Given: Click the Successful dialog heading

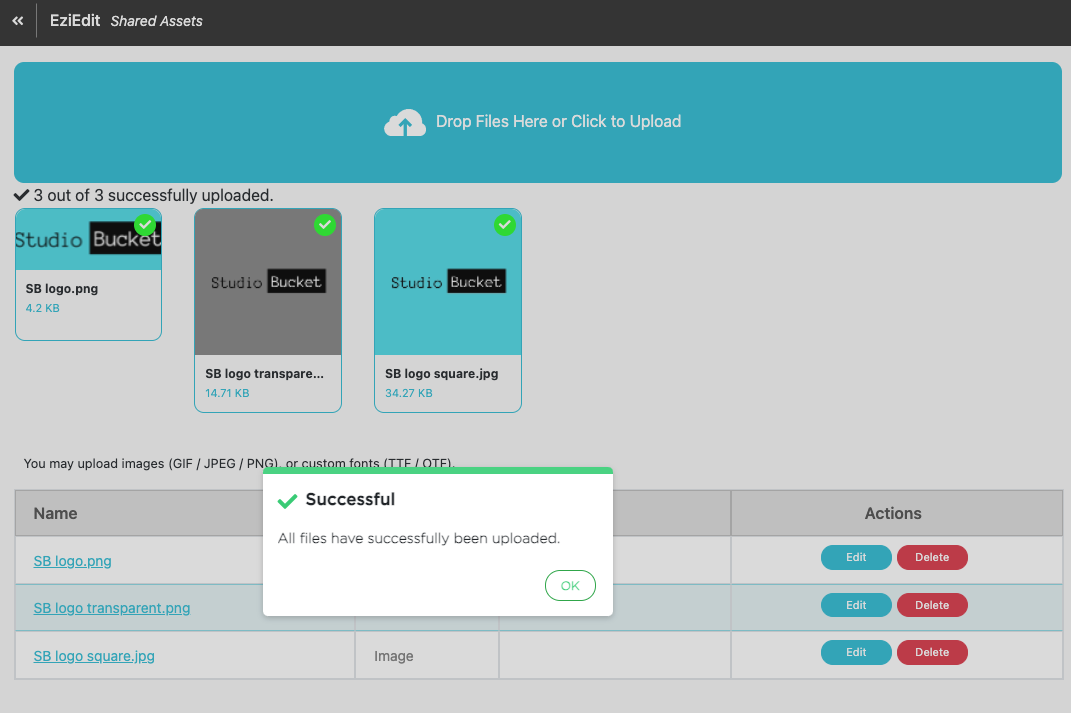Looking at the screenshot, I should [x=350, y=499].
